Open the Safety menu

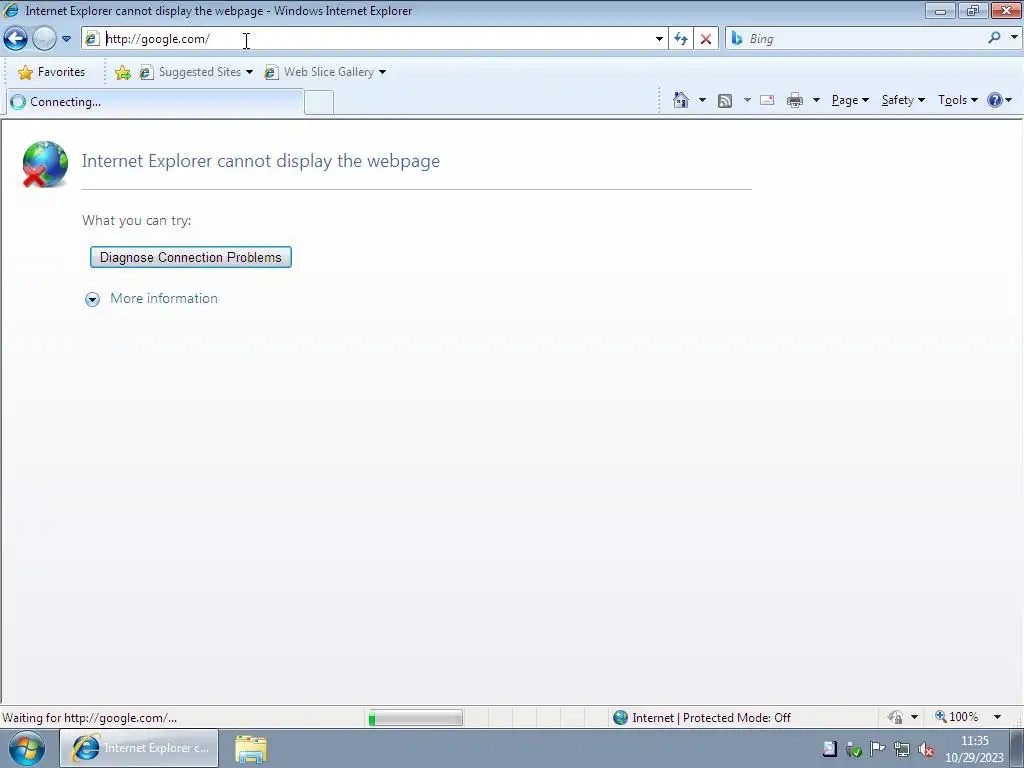(903, 100)
